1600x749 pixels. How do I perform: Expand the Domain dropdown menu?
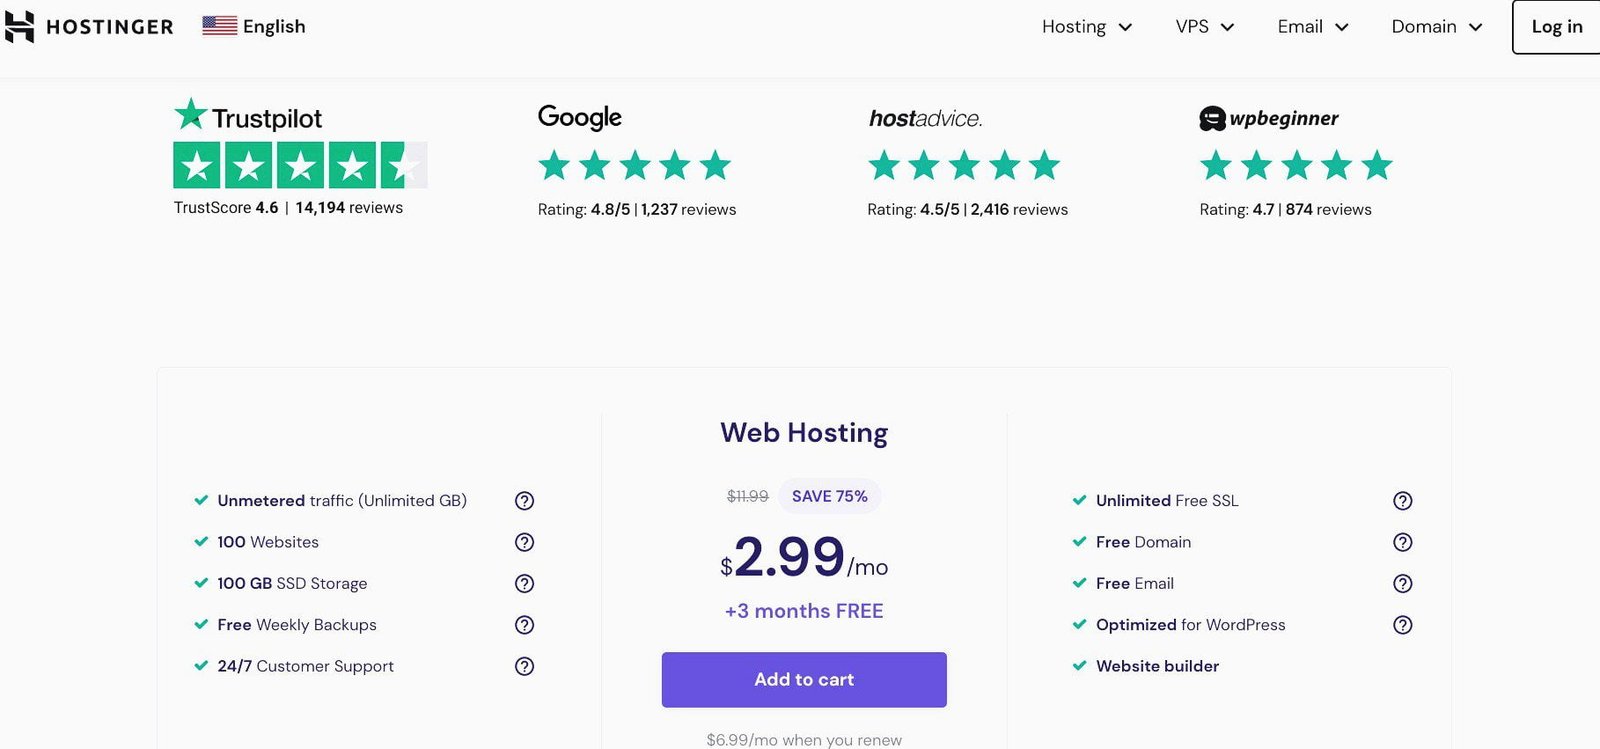pyautogui.click(x=1437, y=27)
